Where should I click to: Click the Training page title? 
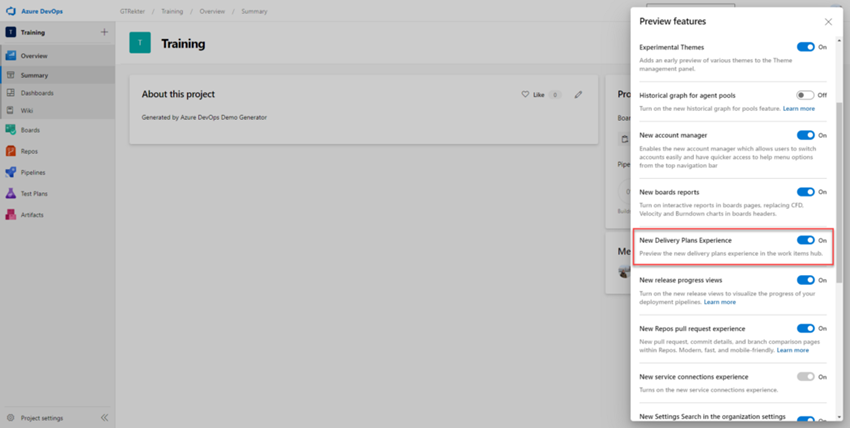(183, 43)
